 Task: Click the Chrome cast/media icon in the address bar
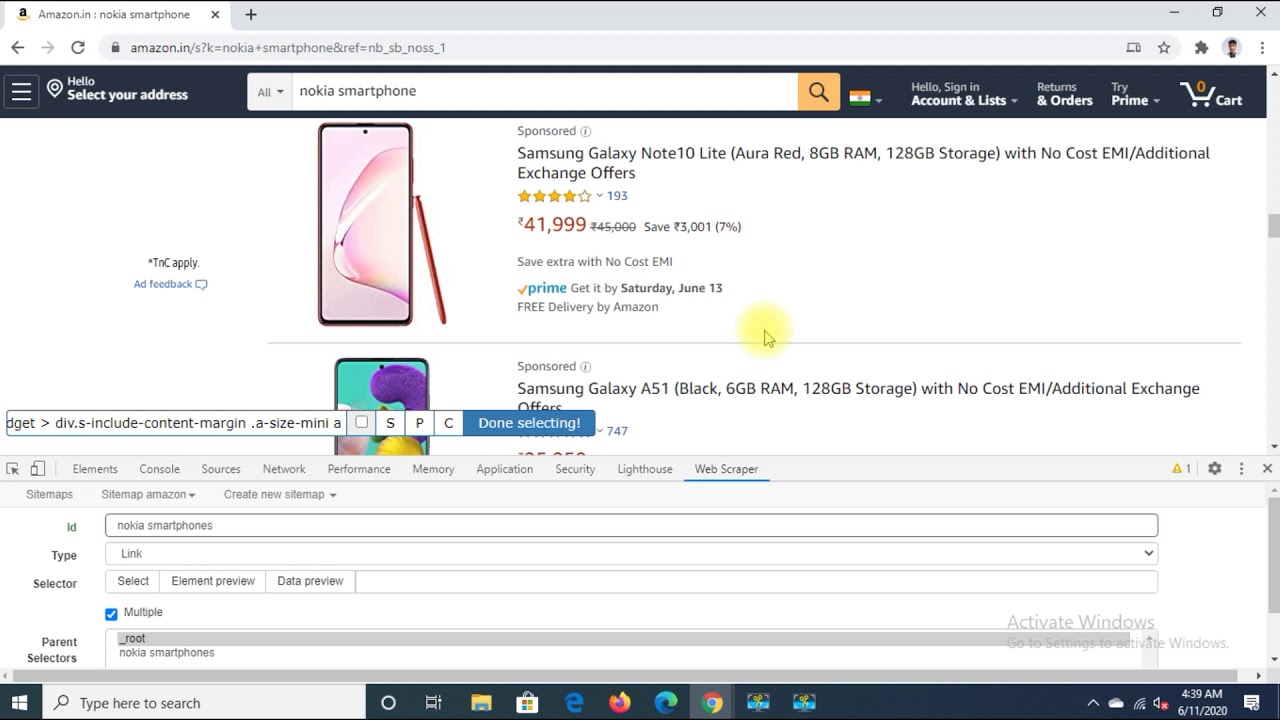[1133, 47]
